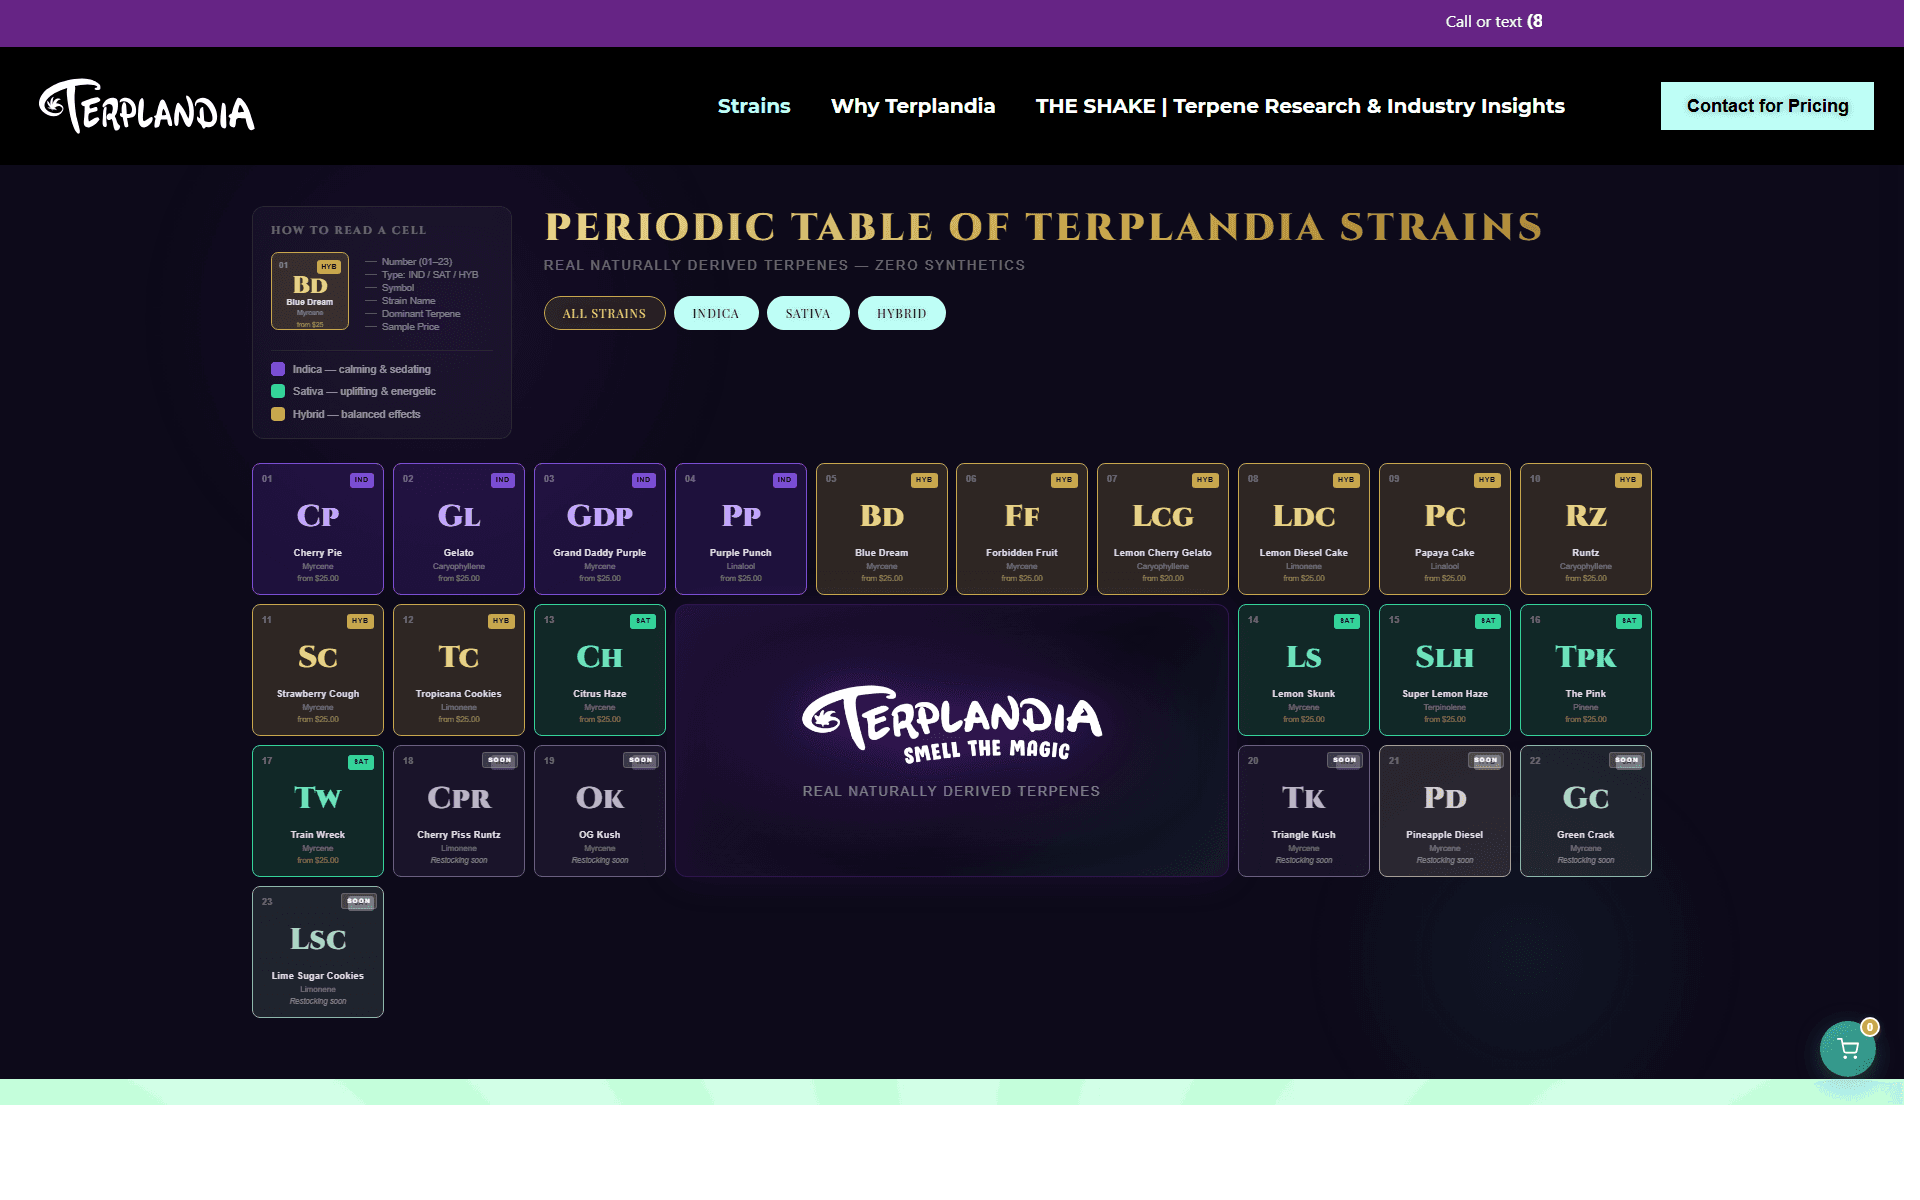The image size is (1920, 1200).
Task: Open the Grand Daddy Purple cell
Action: coord(600,529)
